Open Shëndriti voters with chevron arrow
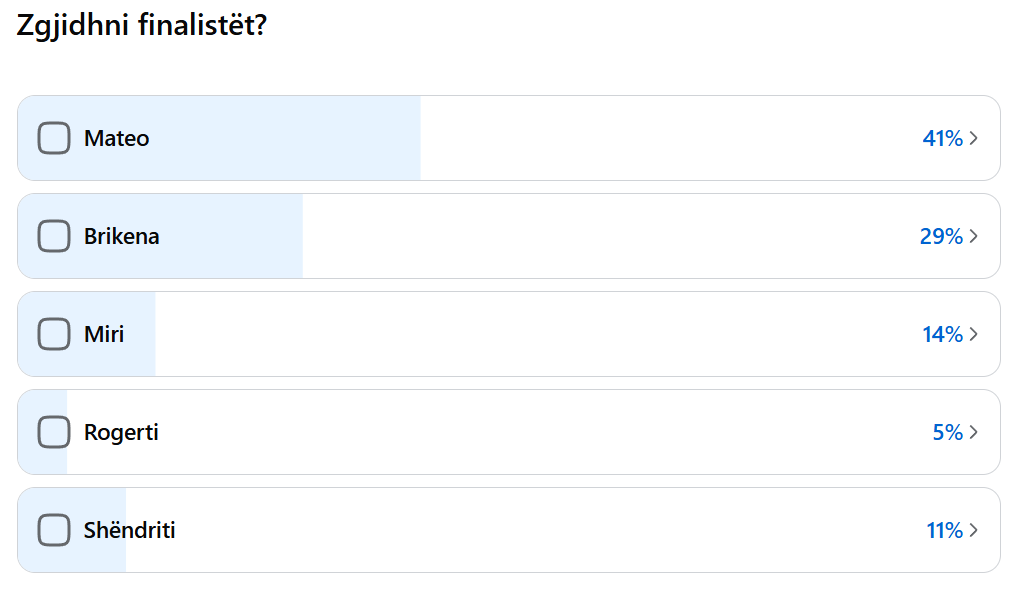The width and height of the screenshot is (1016, 592). coord(974,530)
